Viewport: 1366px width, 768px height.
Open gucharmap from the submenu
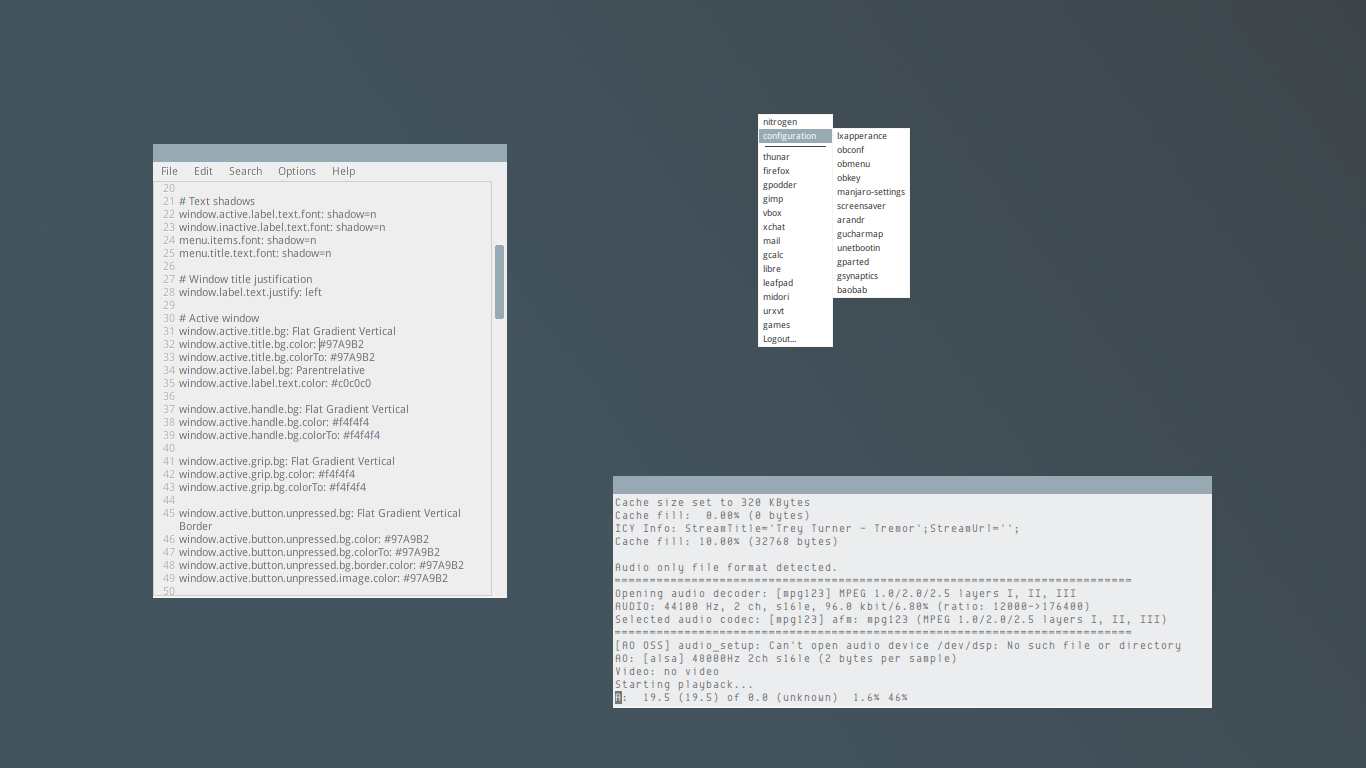(x=871, y=234)
